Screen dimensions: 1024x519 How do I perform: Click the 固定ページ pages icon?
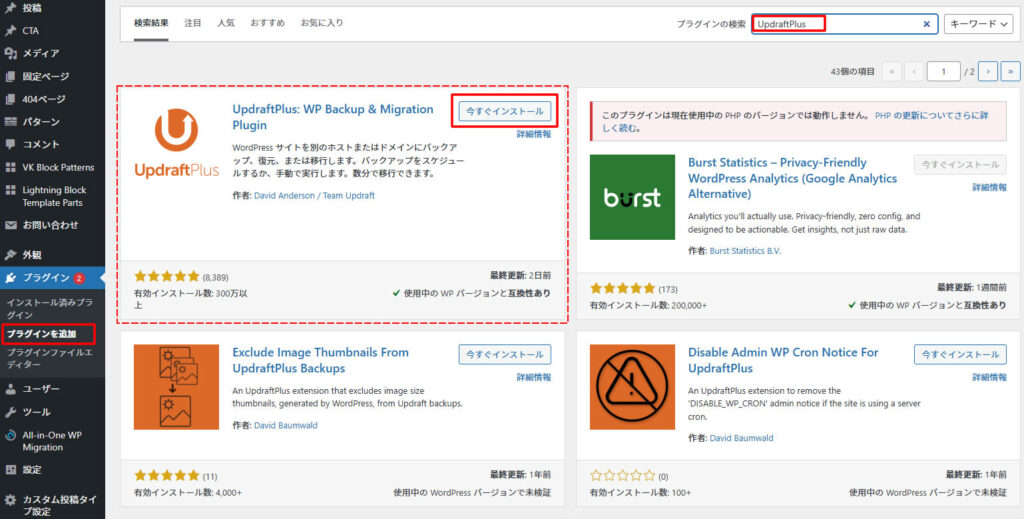tap(10, 76)
